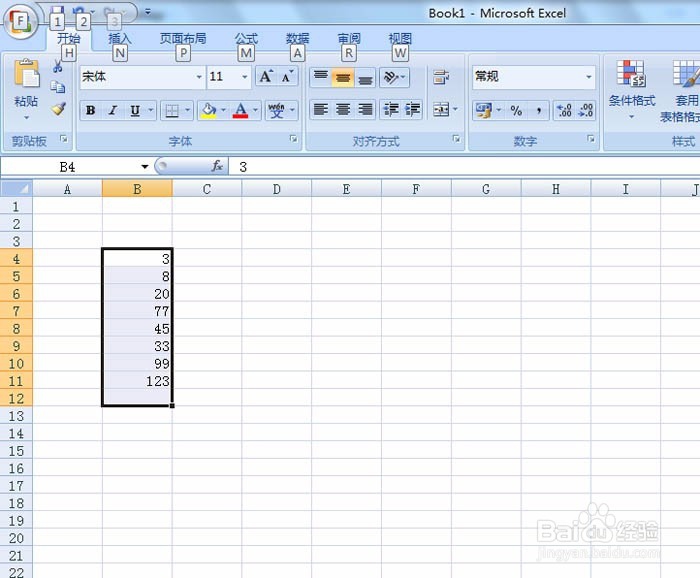The height and width of the screenshot is (578, 700).
Task: Open the Office button menu
Action: coord(20,21)
